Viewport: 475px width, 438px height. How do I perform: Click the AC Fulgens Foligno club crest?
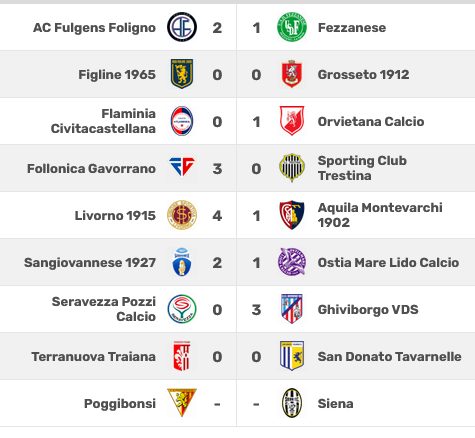pos(182,27)
